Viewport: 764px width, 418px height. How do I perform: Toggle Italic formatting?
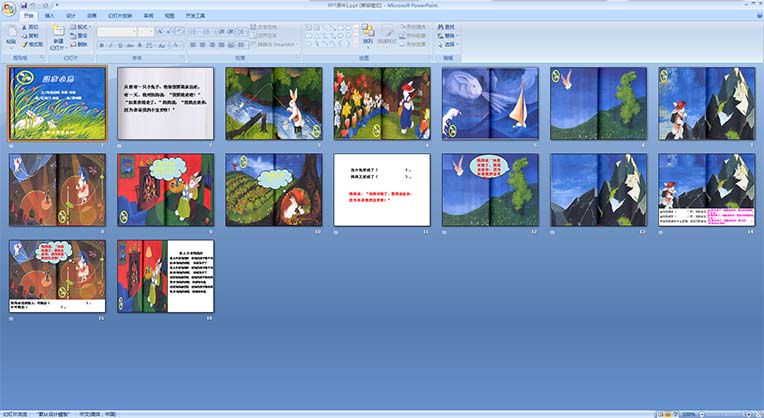pos(111,45)
